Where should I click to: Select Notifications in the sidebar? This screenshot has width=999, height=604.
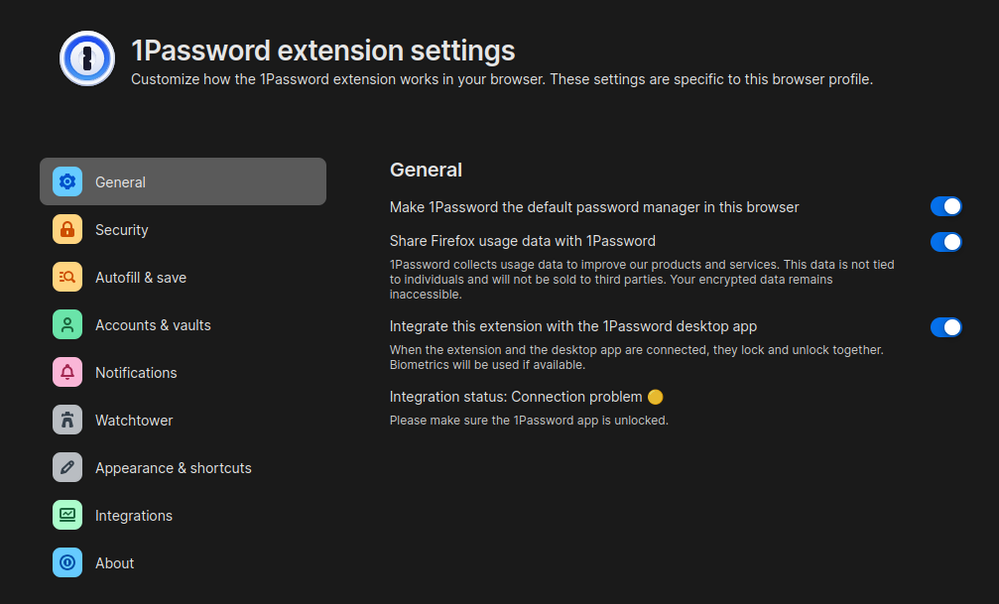click(x=136, y=373)
